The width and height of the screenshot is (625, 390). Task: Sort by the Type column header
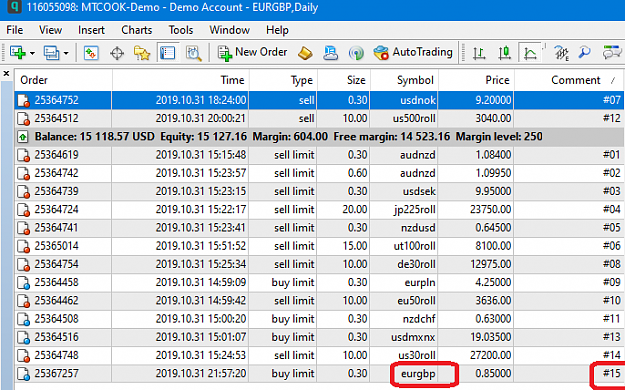point(283,80)
